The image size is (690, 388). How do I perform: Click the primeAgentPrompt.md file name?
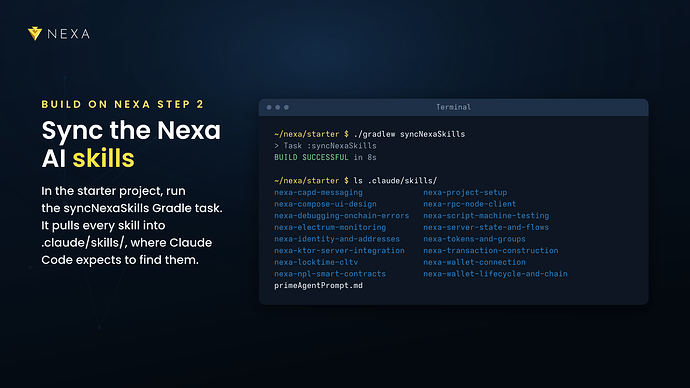[318, 286]
